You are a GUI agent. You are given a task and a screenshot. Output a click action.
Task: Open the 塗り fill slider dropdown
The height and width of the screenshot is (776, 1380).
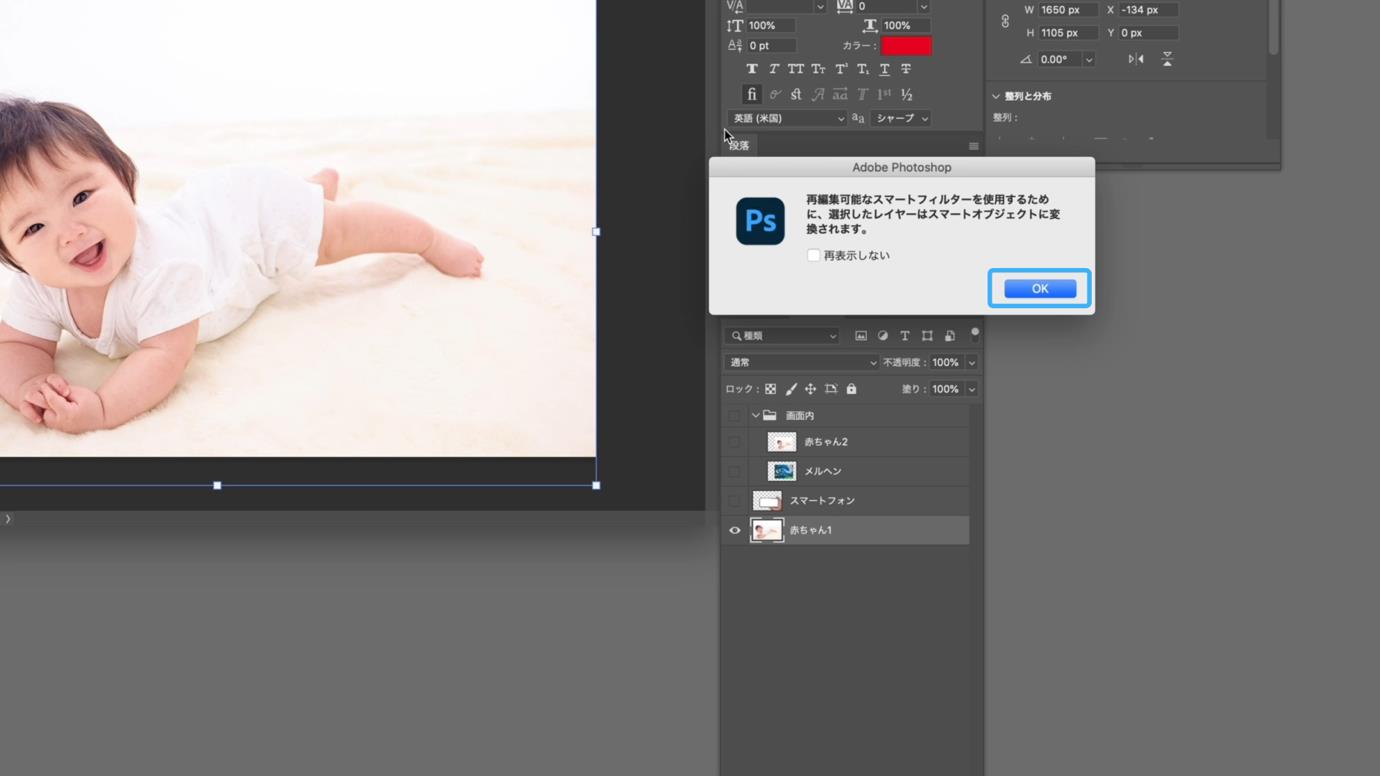971,389
